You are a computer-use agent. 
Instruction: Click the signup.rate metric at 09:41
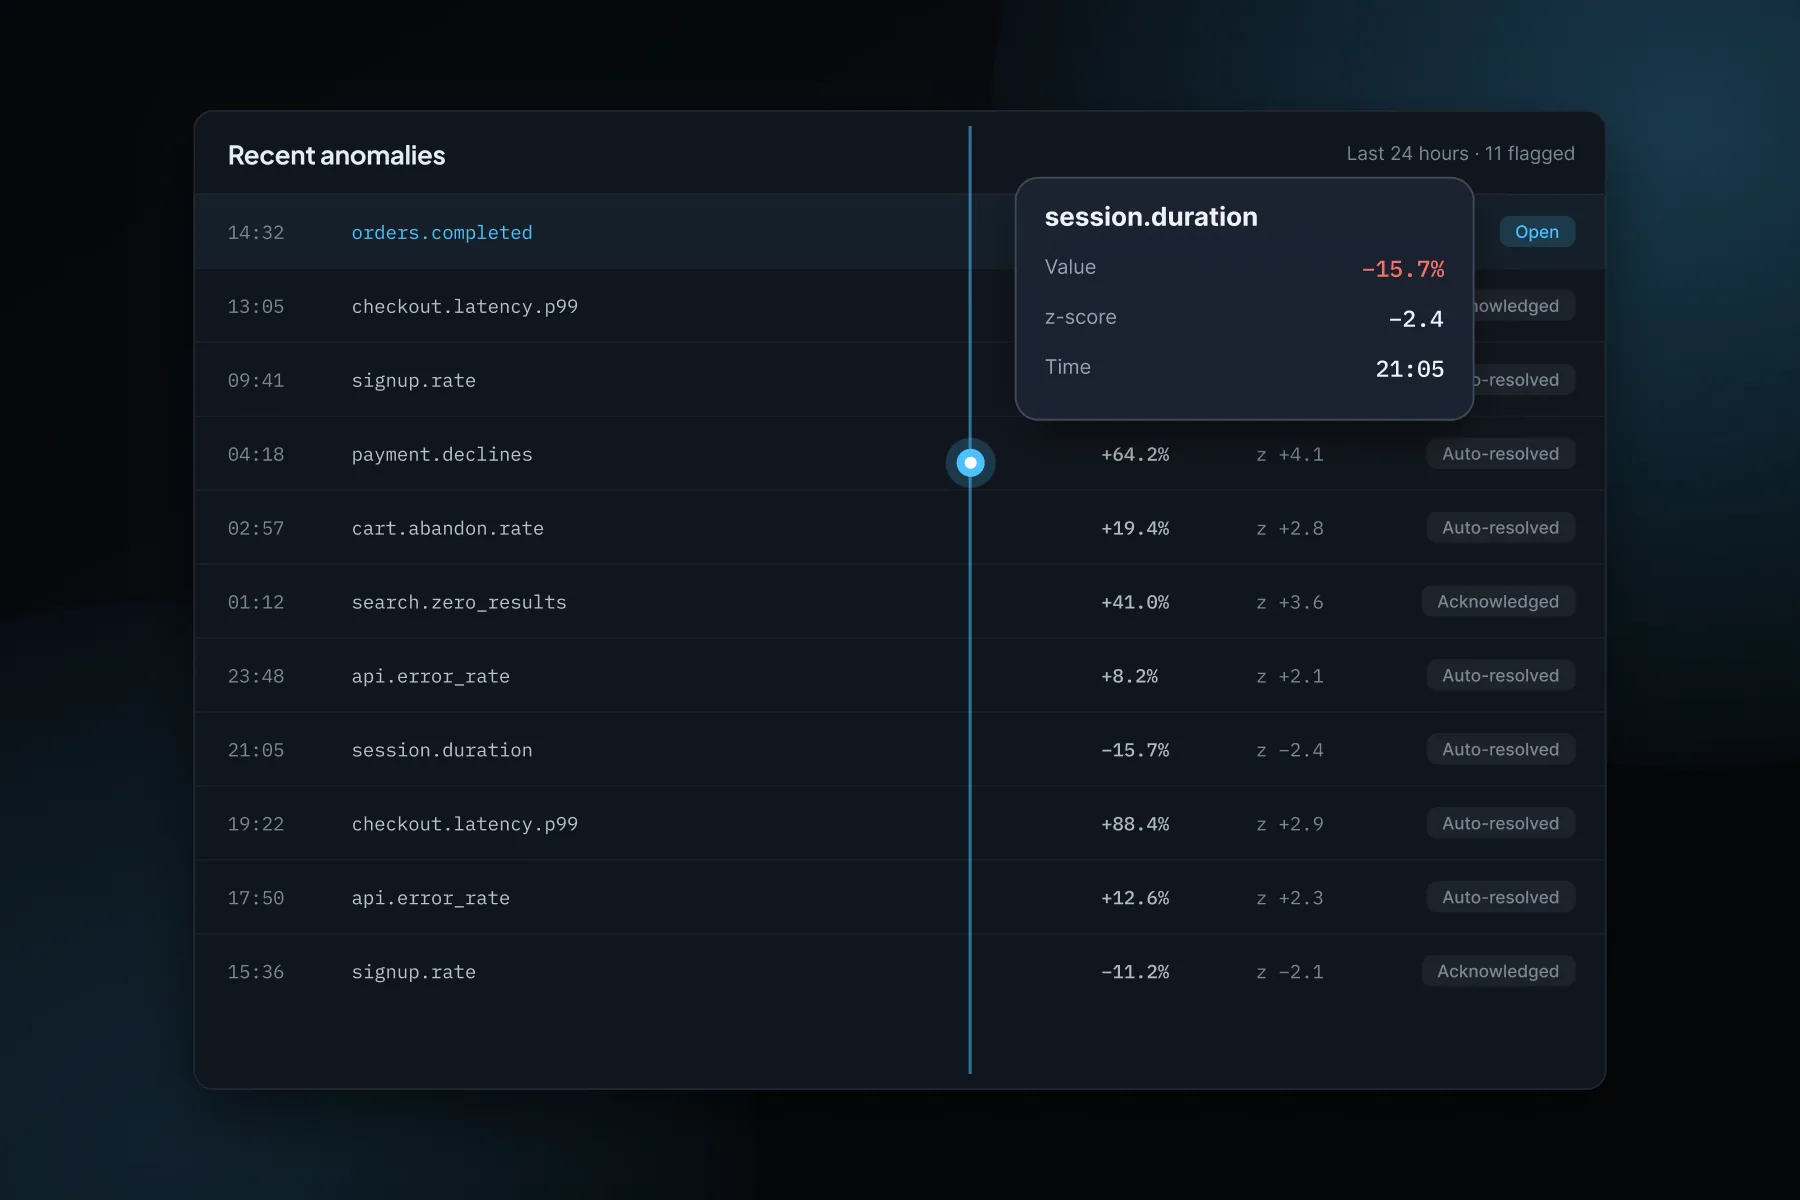coord(414,380)
